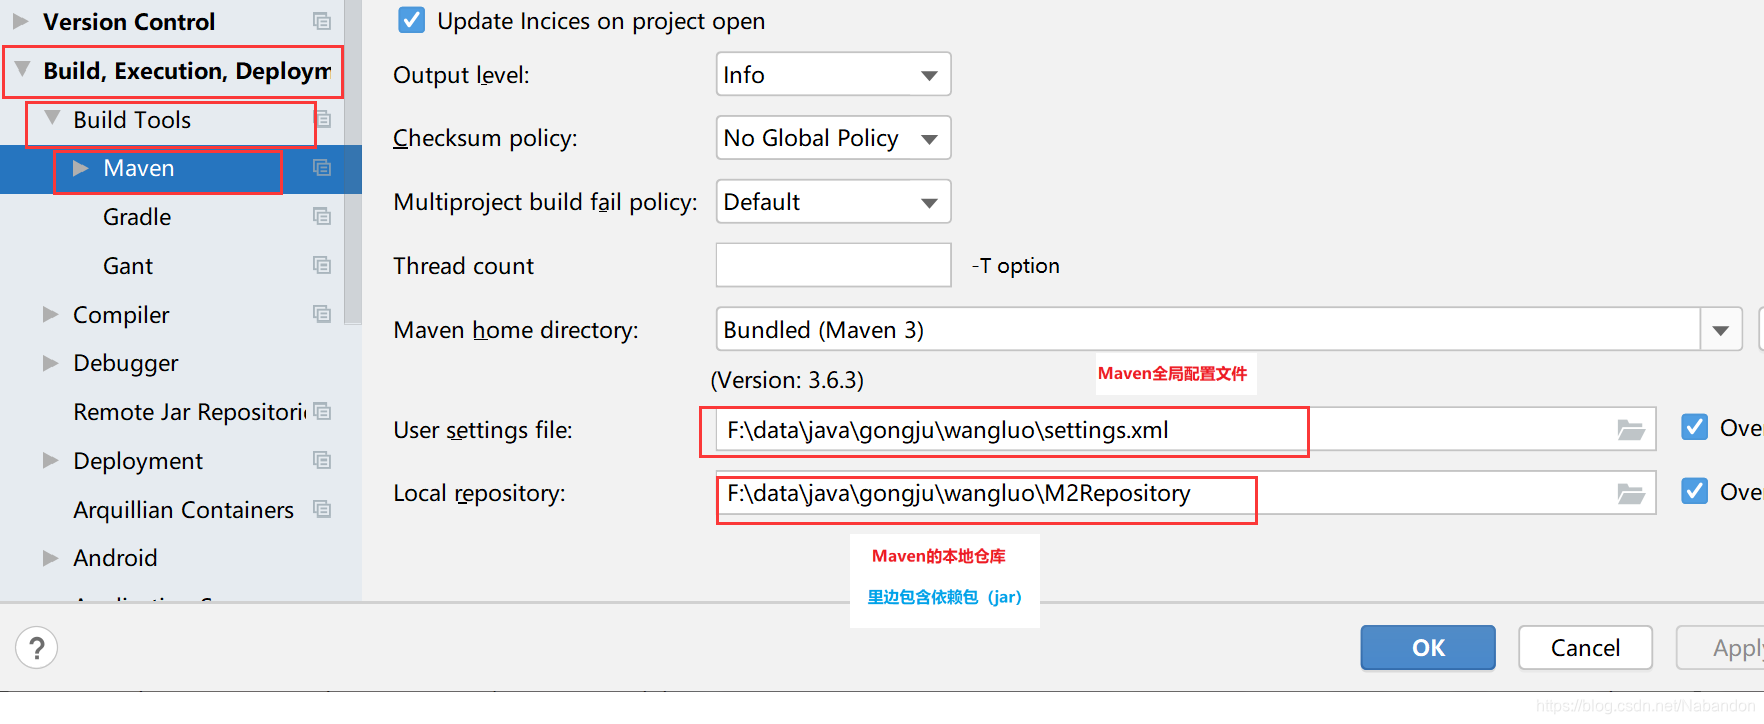1764x724 pixels.
Task: Expand the Debugger tree node
Action: (50, 363)
